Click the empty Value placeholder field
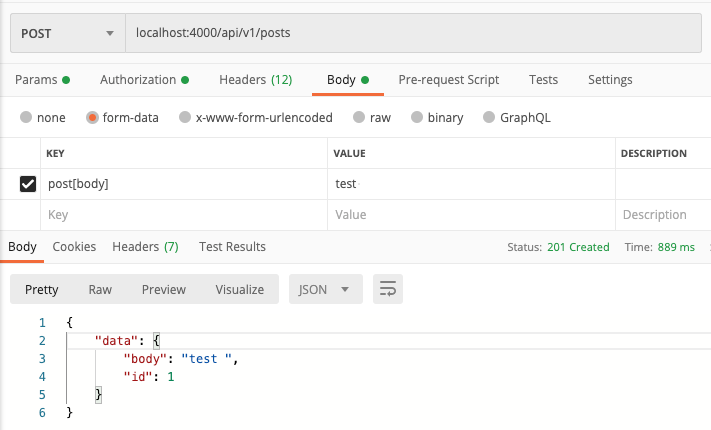This screenshot has width=711, height=430. pos(471,215)
